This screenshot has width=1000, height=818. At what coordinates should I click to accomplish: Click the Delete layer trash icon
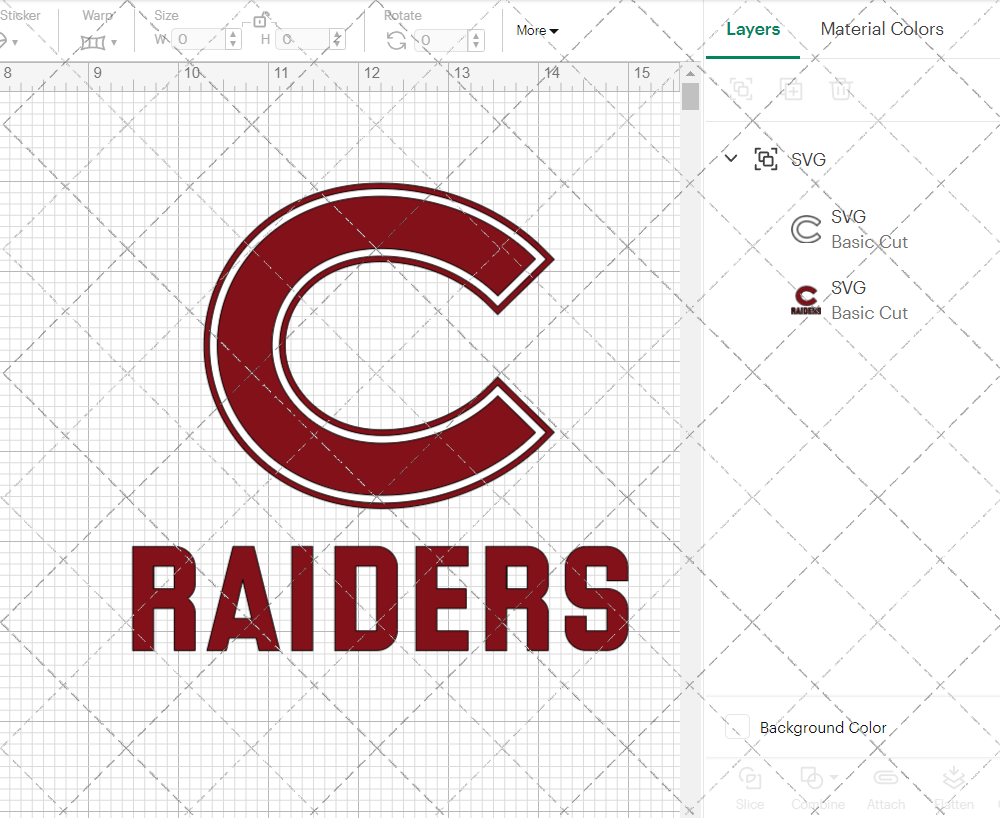841,89
